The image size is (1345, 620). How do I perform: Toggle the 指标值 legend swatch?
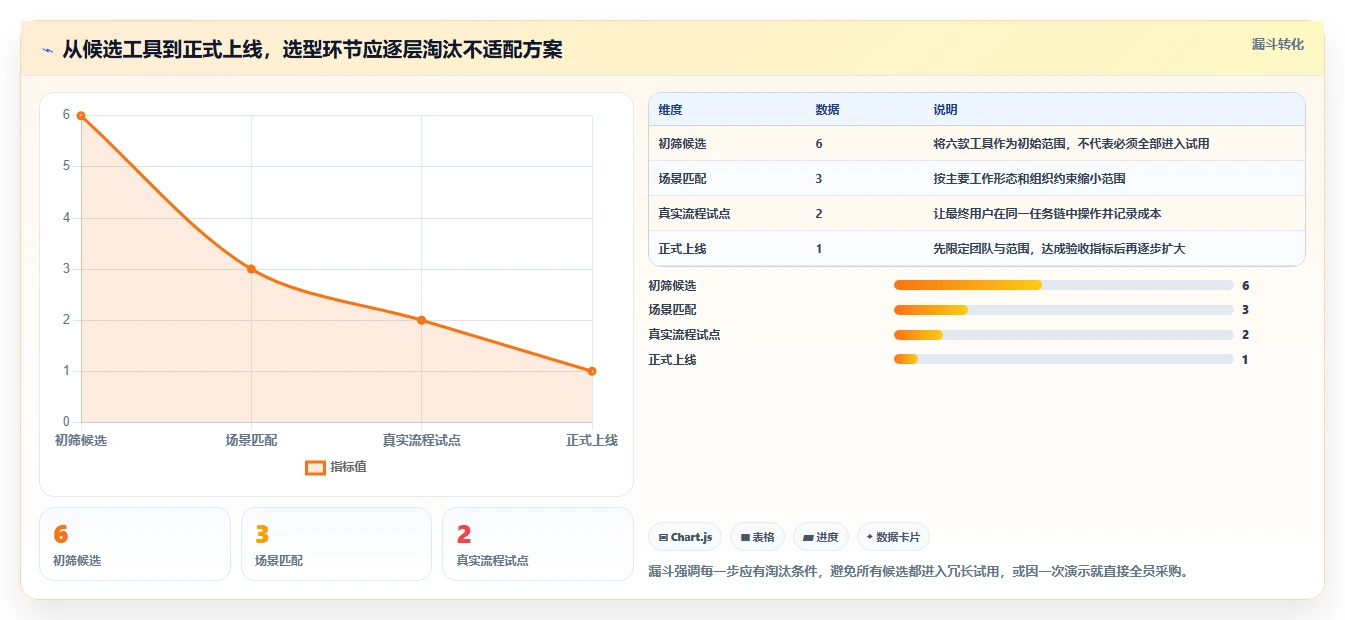[x=315, y=467]
